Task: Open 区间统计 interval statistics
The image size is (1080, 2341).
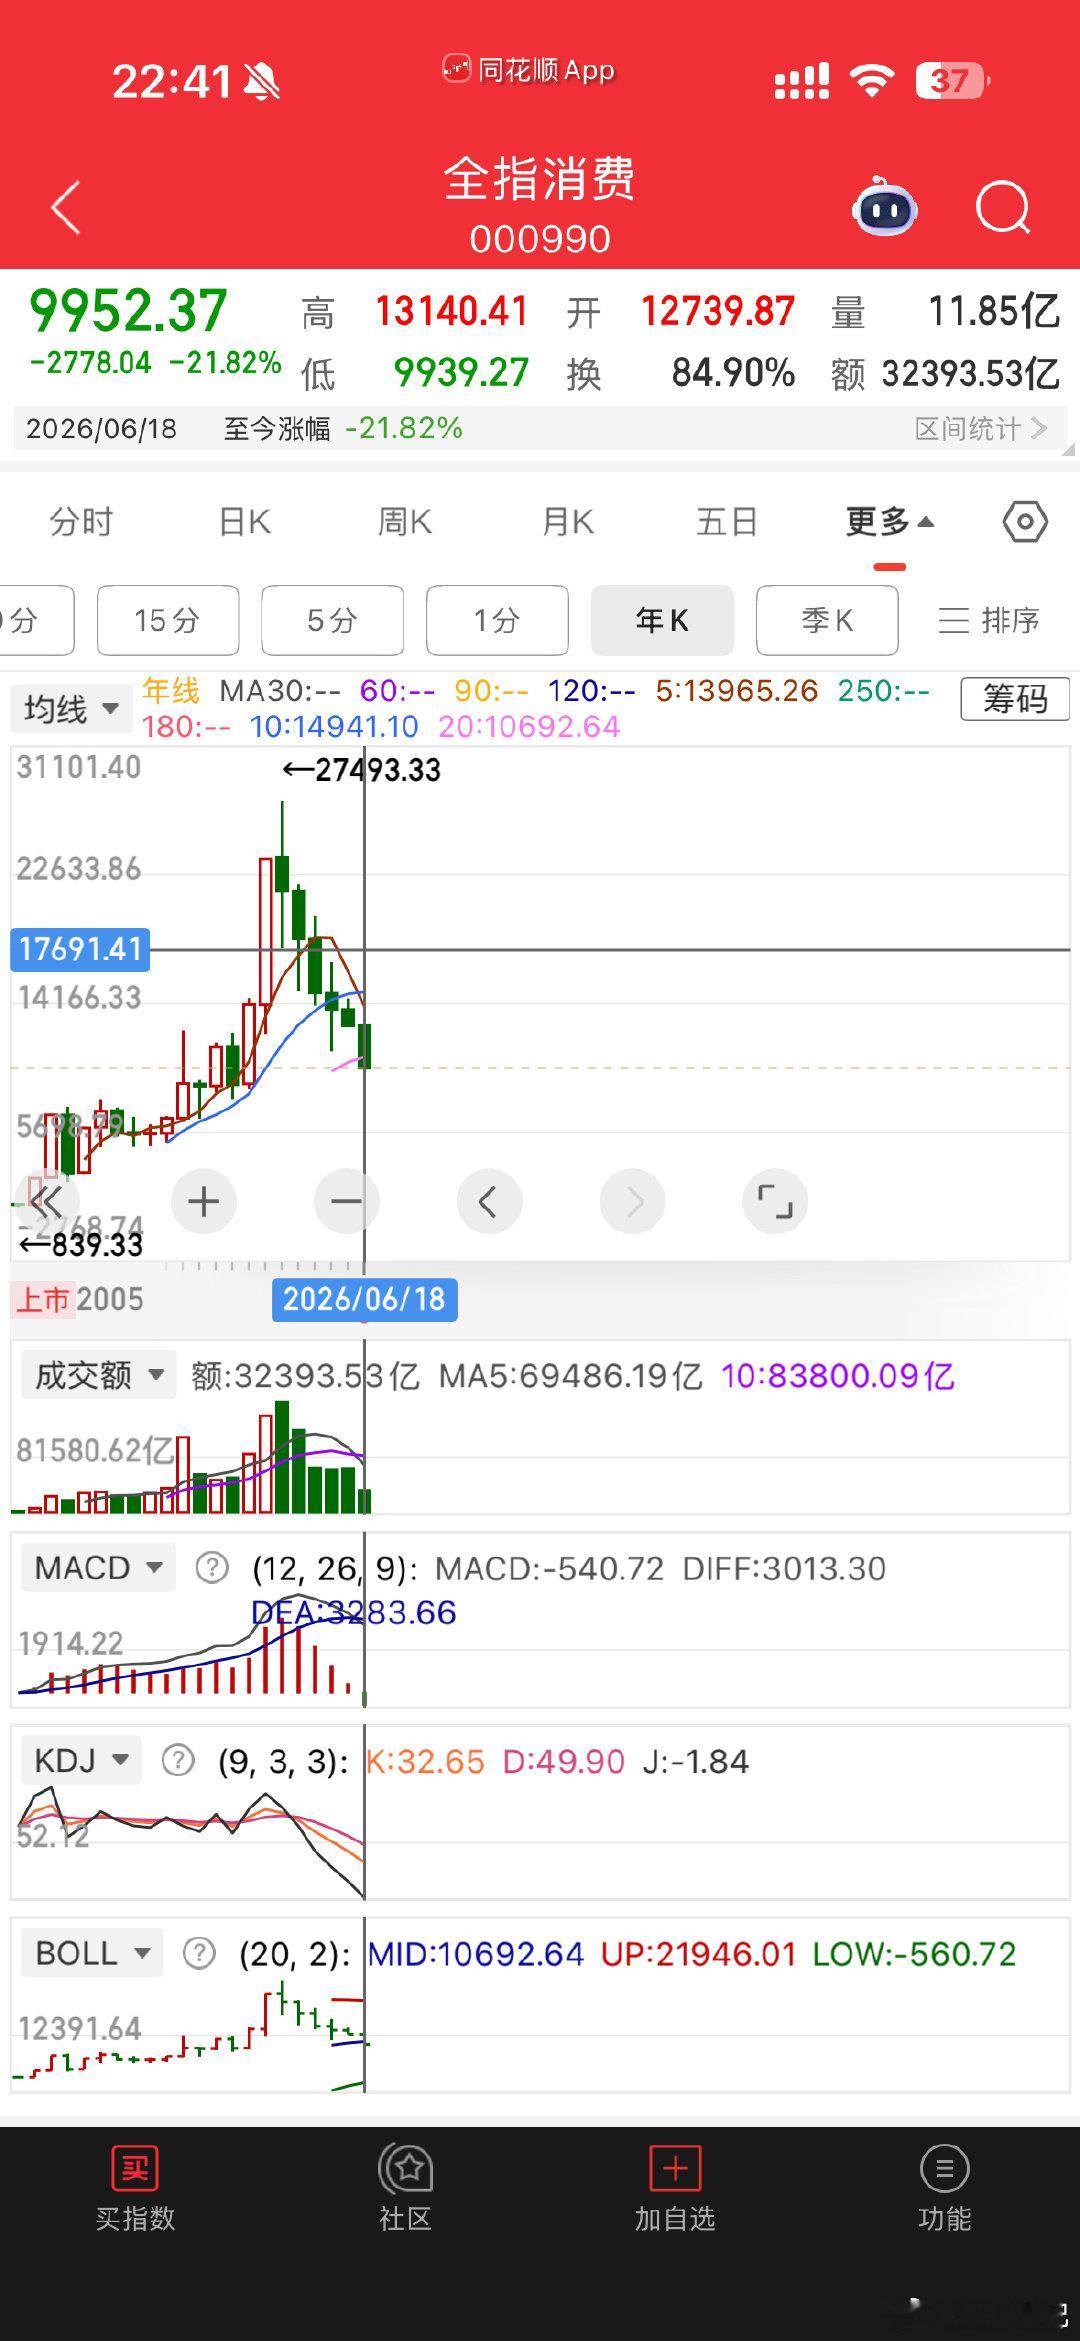Action: coord(981,429)
